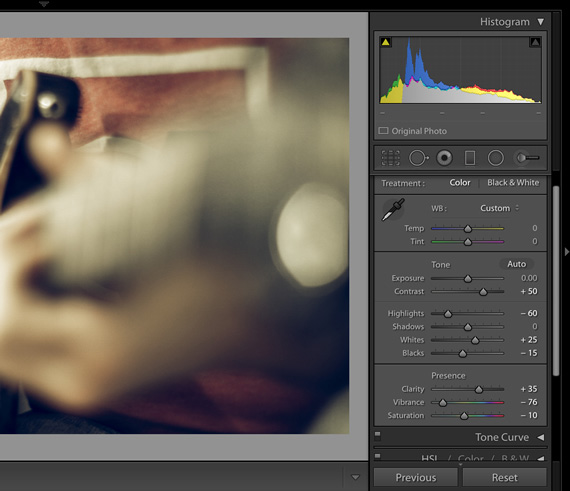The width and height of the screenshot is (570, 491).
Task: Toggle shadow clipping indicator in histogram
Action: [386, 42]
